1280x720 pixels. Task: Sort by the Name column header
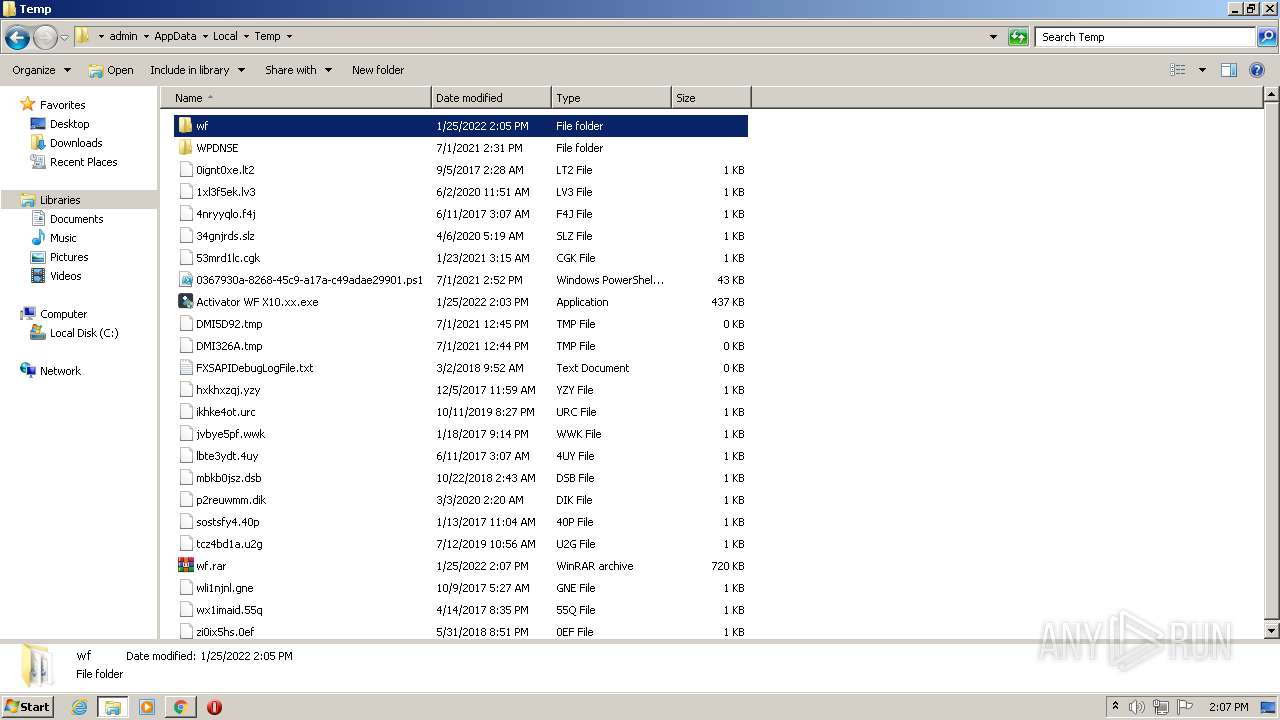pos(295,98)
